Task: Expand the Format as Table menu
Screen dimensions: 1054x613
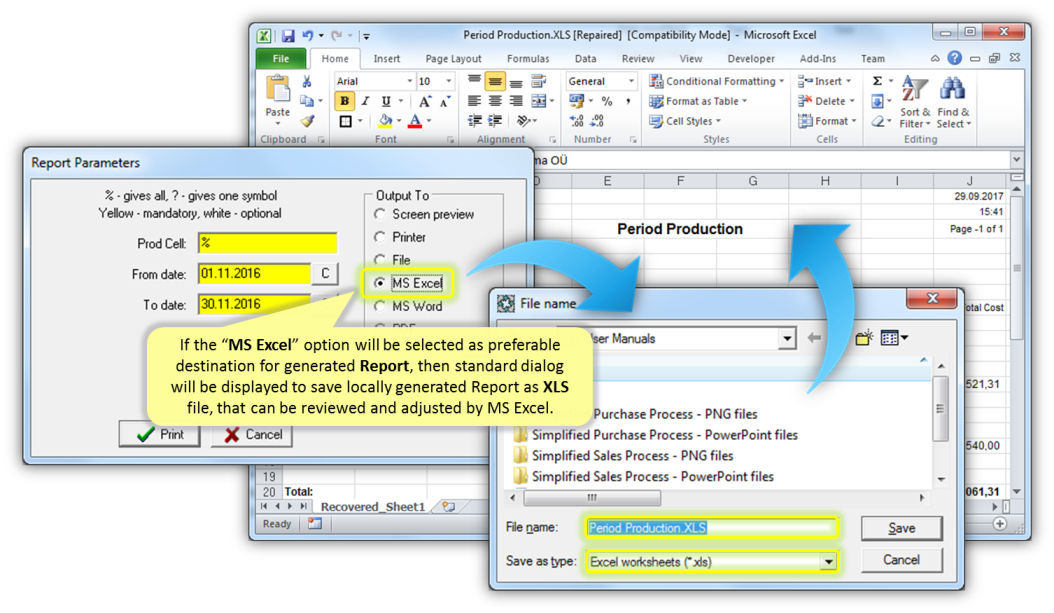Action: tap(698, 101)
